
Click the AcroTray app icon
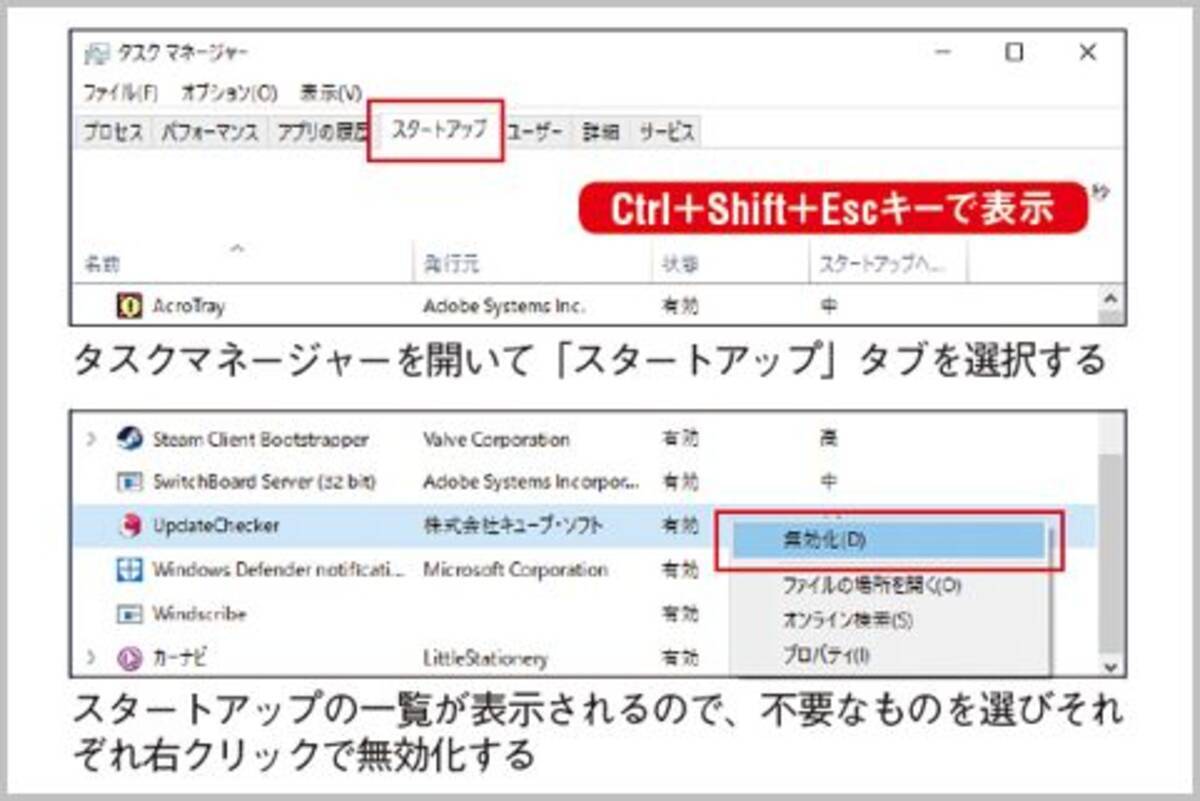(128, 307)
